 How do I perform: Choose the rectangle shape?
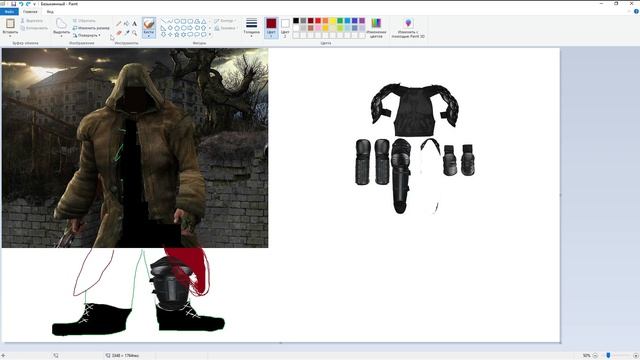pyautogui.click(x=183, y=21)
